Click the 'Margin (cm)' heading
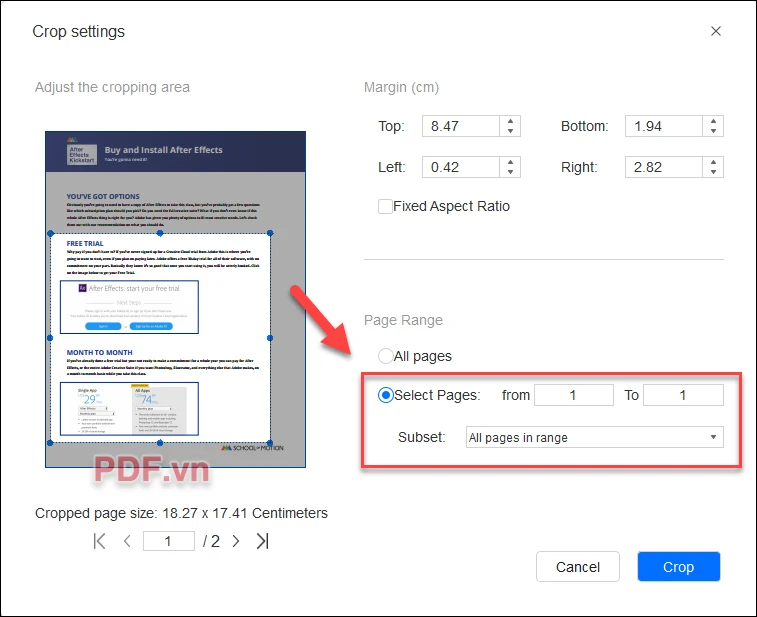This screenshot has height=617, width=757. [401, 87]
